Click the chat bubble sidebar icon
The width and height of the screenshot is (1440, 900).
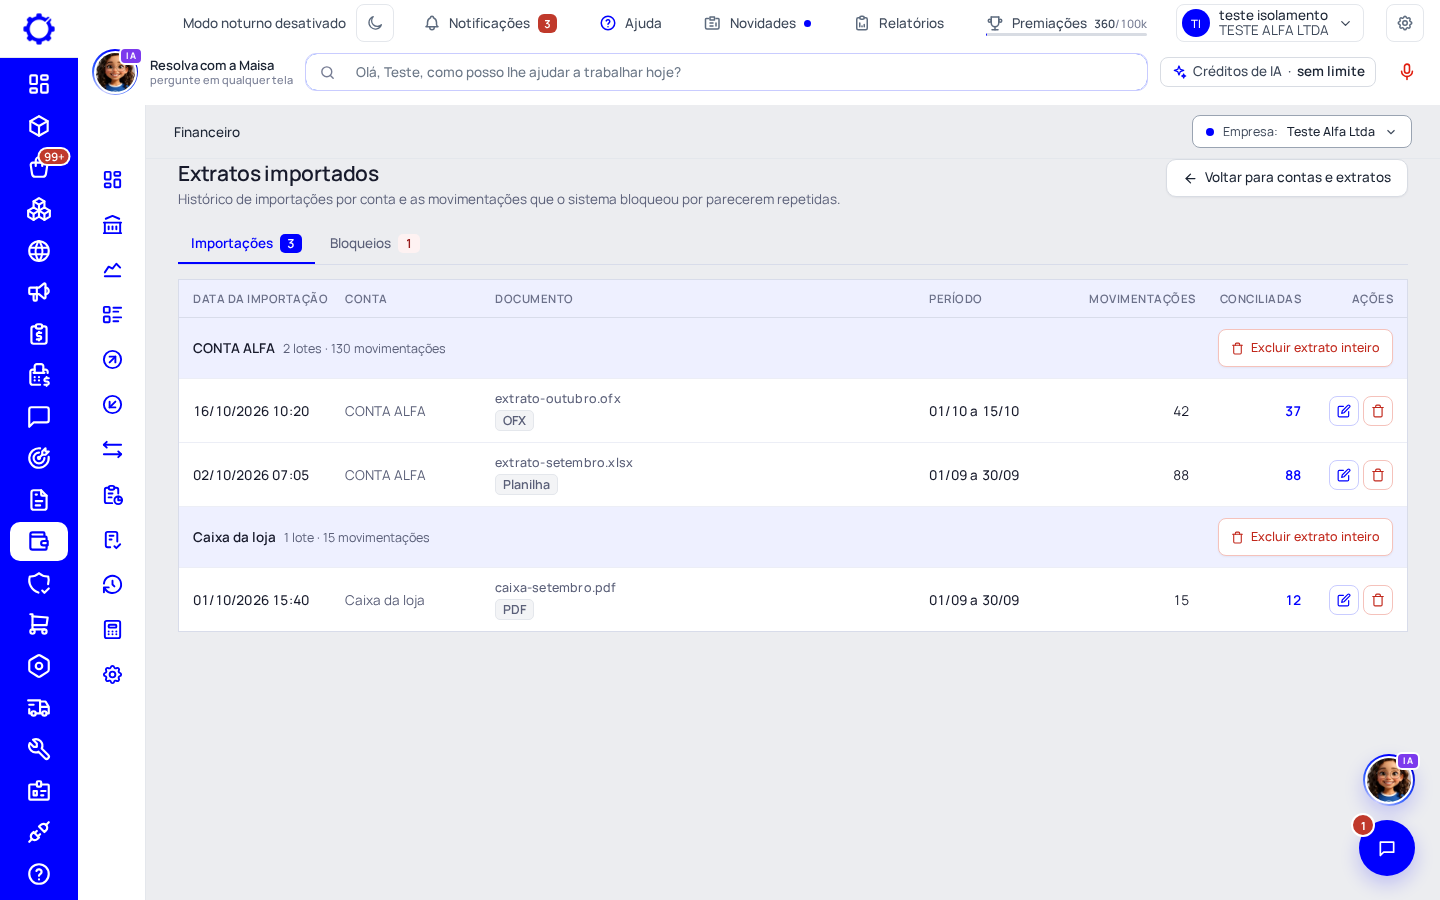tap(39, 417)
